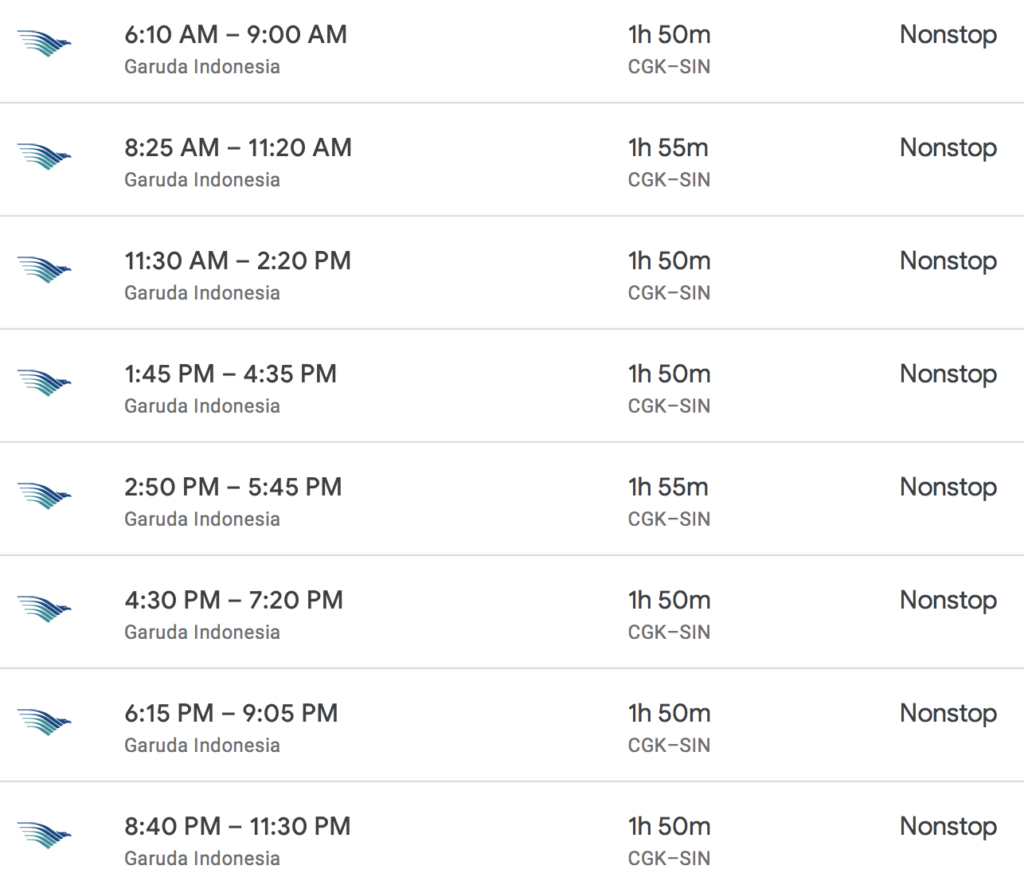Select the 6:10 AM – 9:00 AM flight
1024x889 pixels.
236,35
